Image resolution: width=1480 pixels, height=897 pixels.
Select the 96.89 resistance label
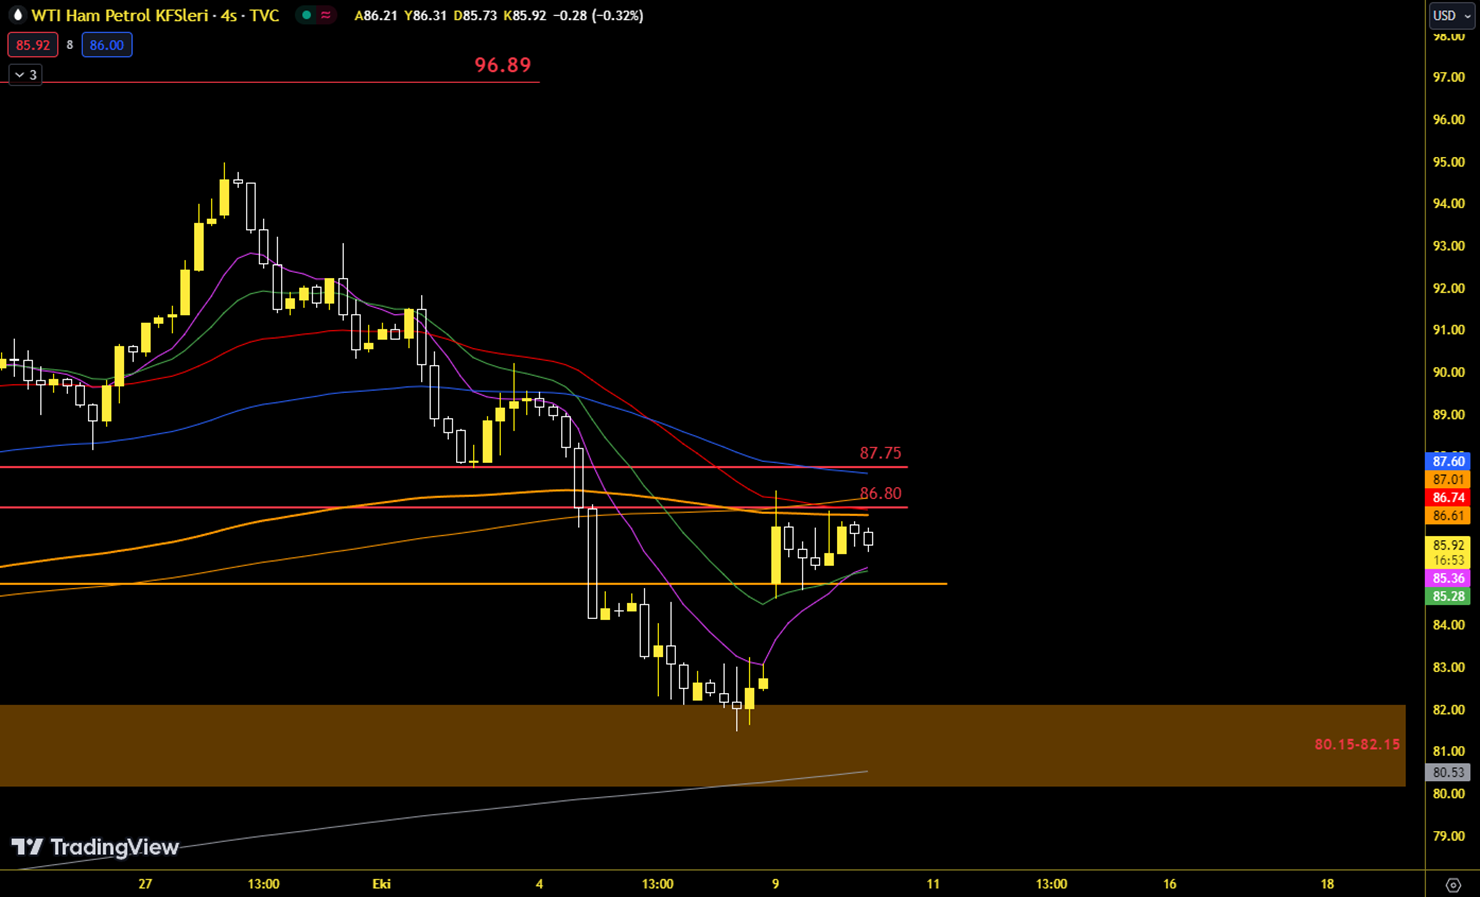pos(503,65)
